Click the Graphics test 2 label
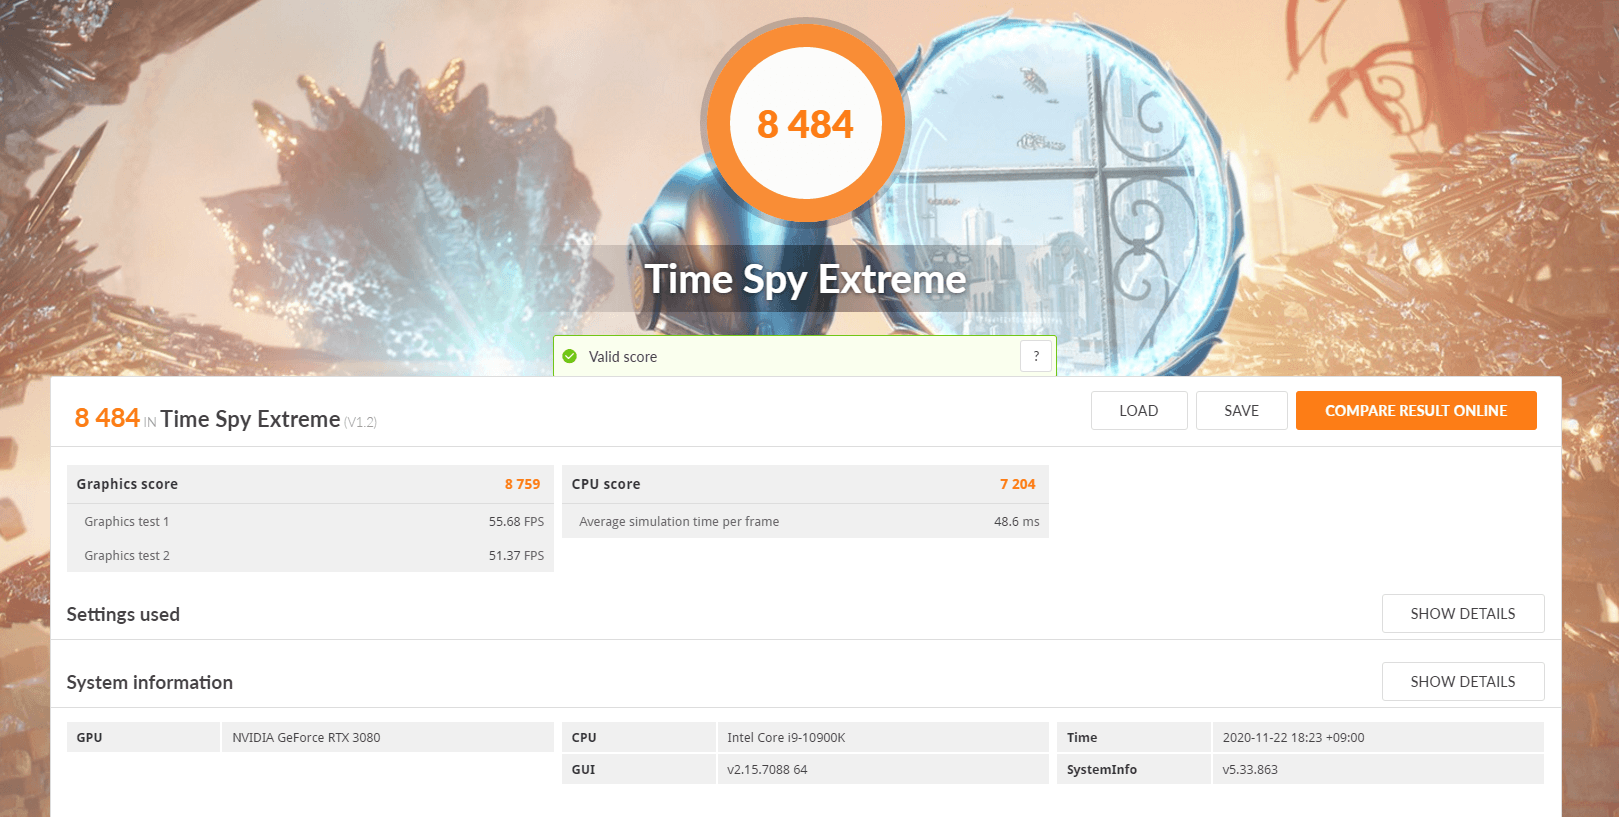1619x817 pixels. click(x=127, y=556)
